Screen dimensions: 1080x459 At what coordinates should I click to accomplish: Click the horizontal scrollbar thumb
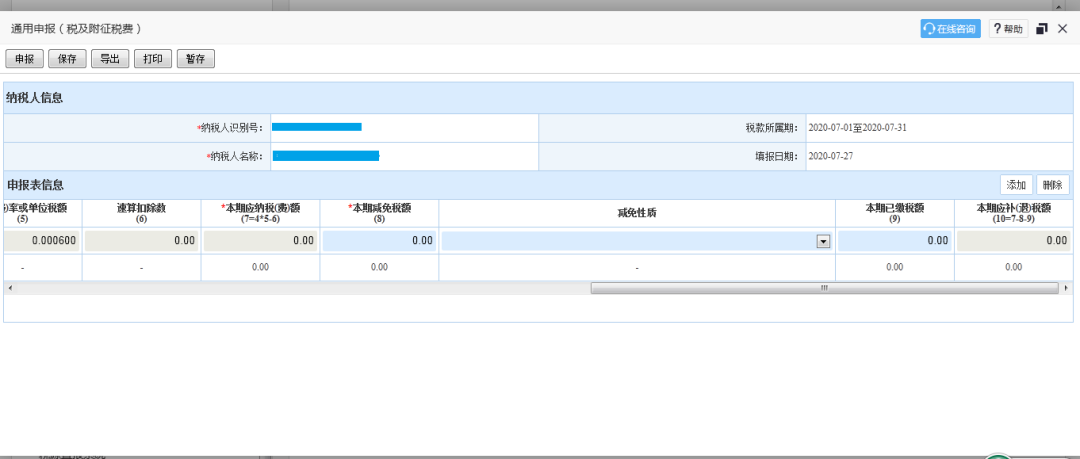pos(824,288)
